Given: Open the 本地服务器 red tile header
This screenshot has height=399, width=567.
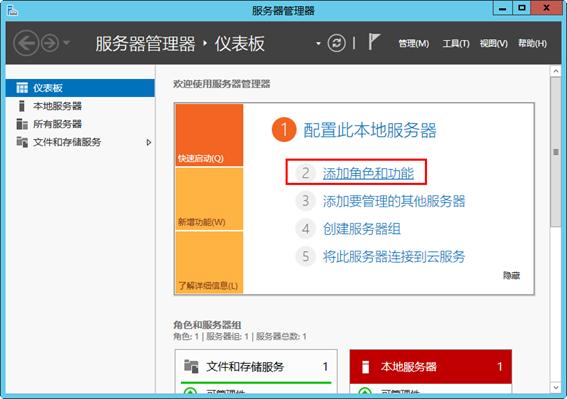Looking at the screenshot, I should click(431, 367).
